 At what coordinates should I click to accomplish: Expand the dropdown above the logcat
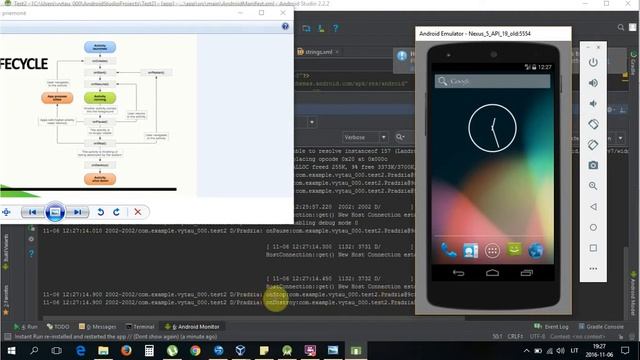(312, 122)
